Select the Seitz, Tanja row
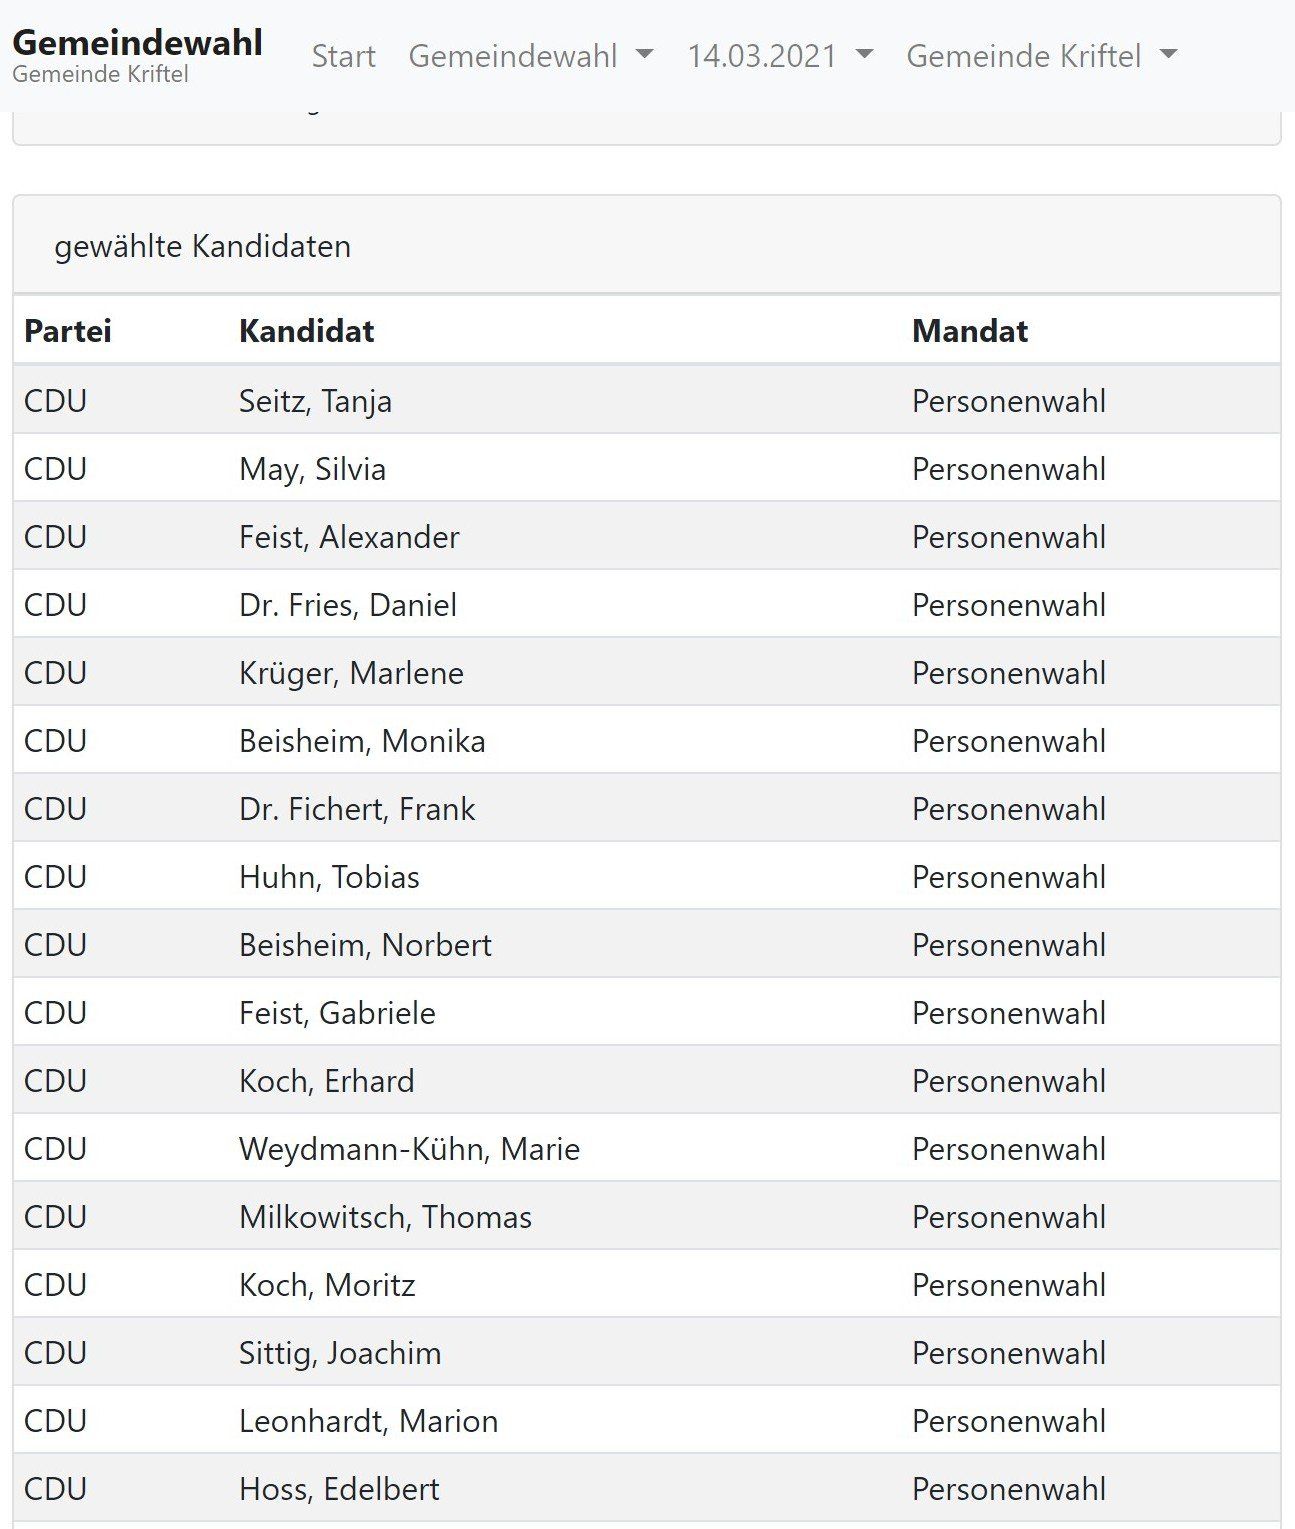 tap(315, 401)
